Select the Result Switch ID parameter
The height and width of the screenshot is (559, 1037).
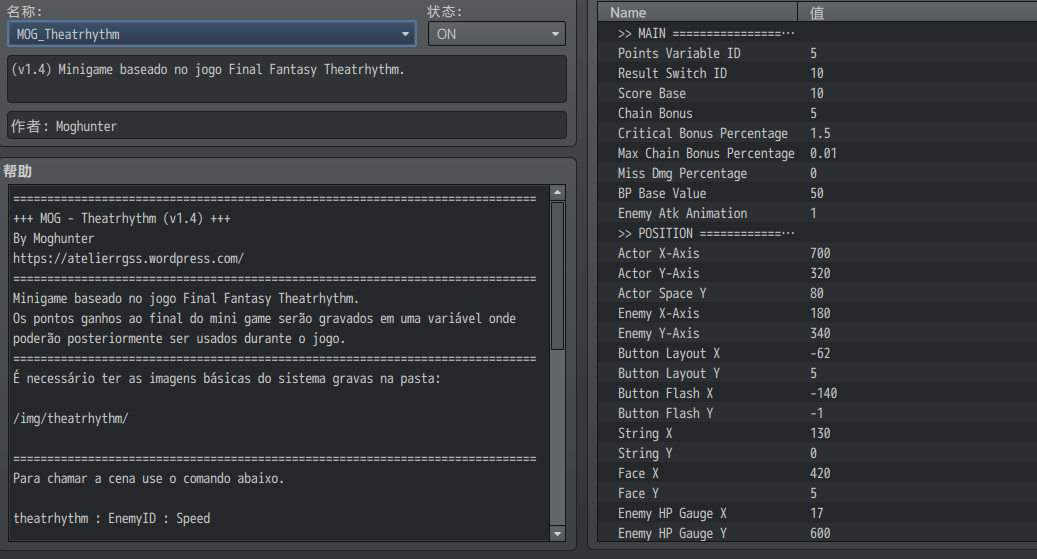tap(817, 73)
